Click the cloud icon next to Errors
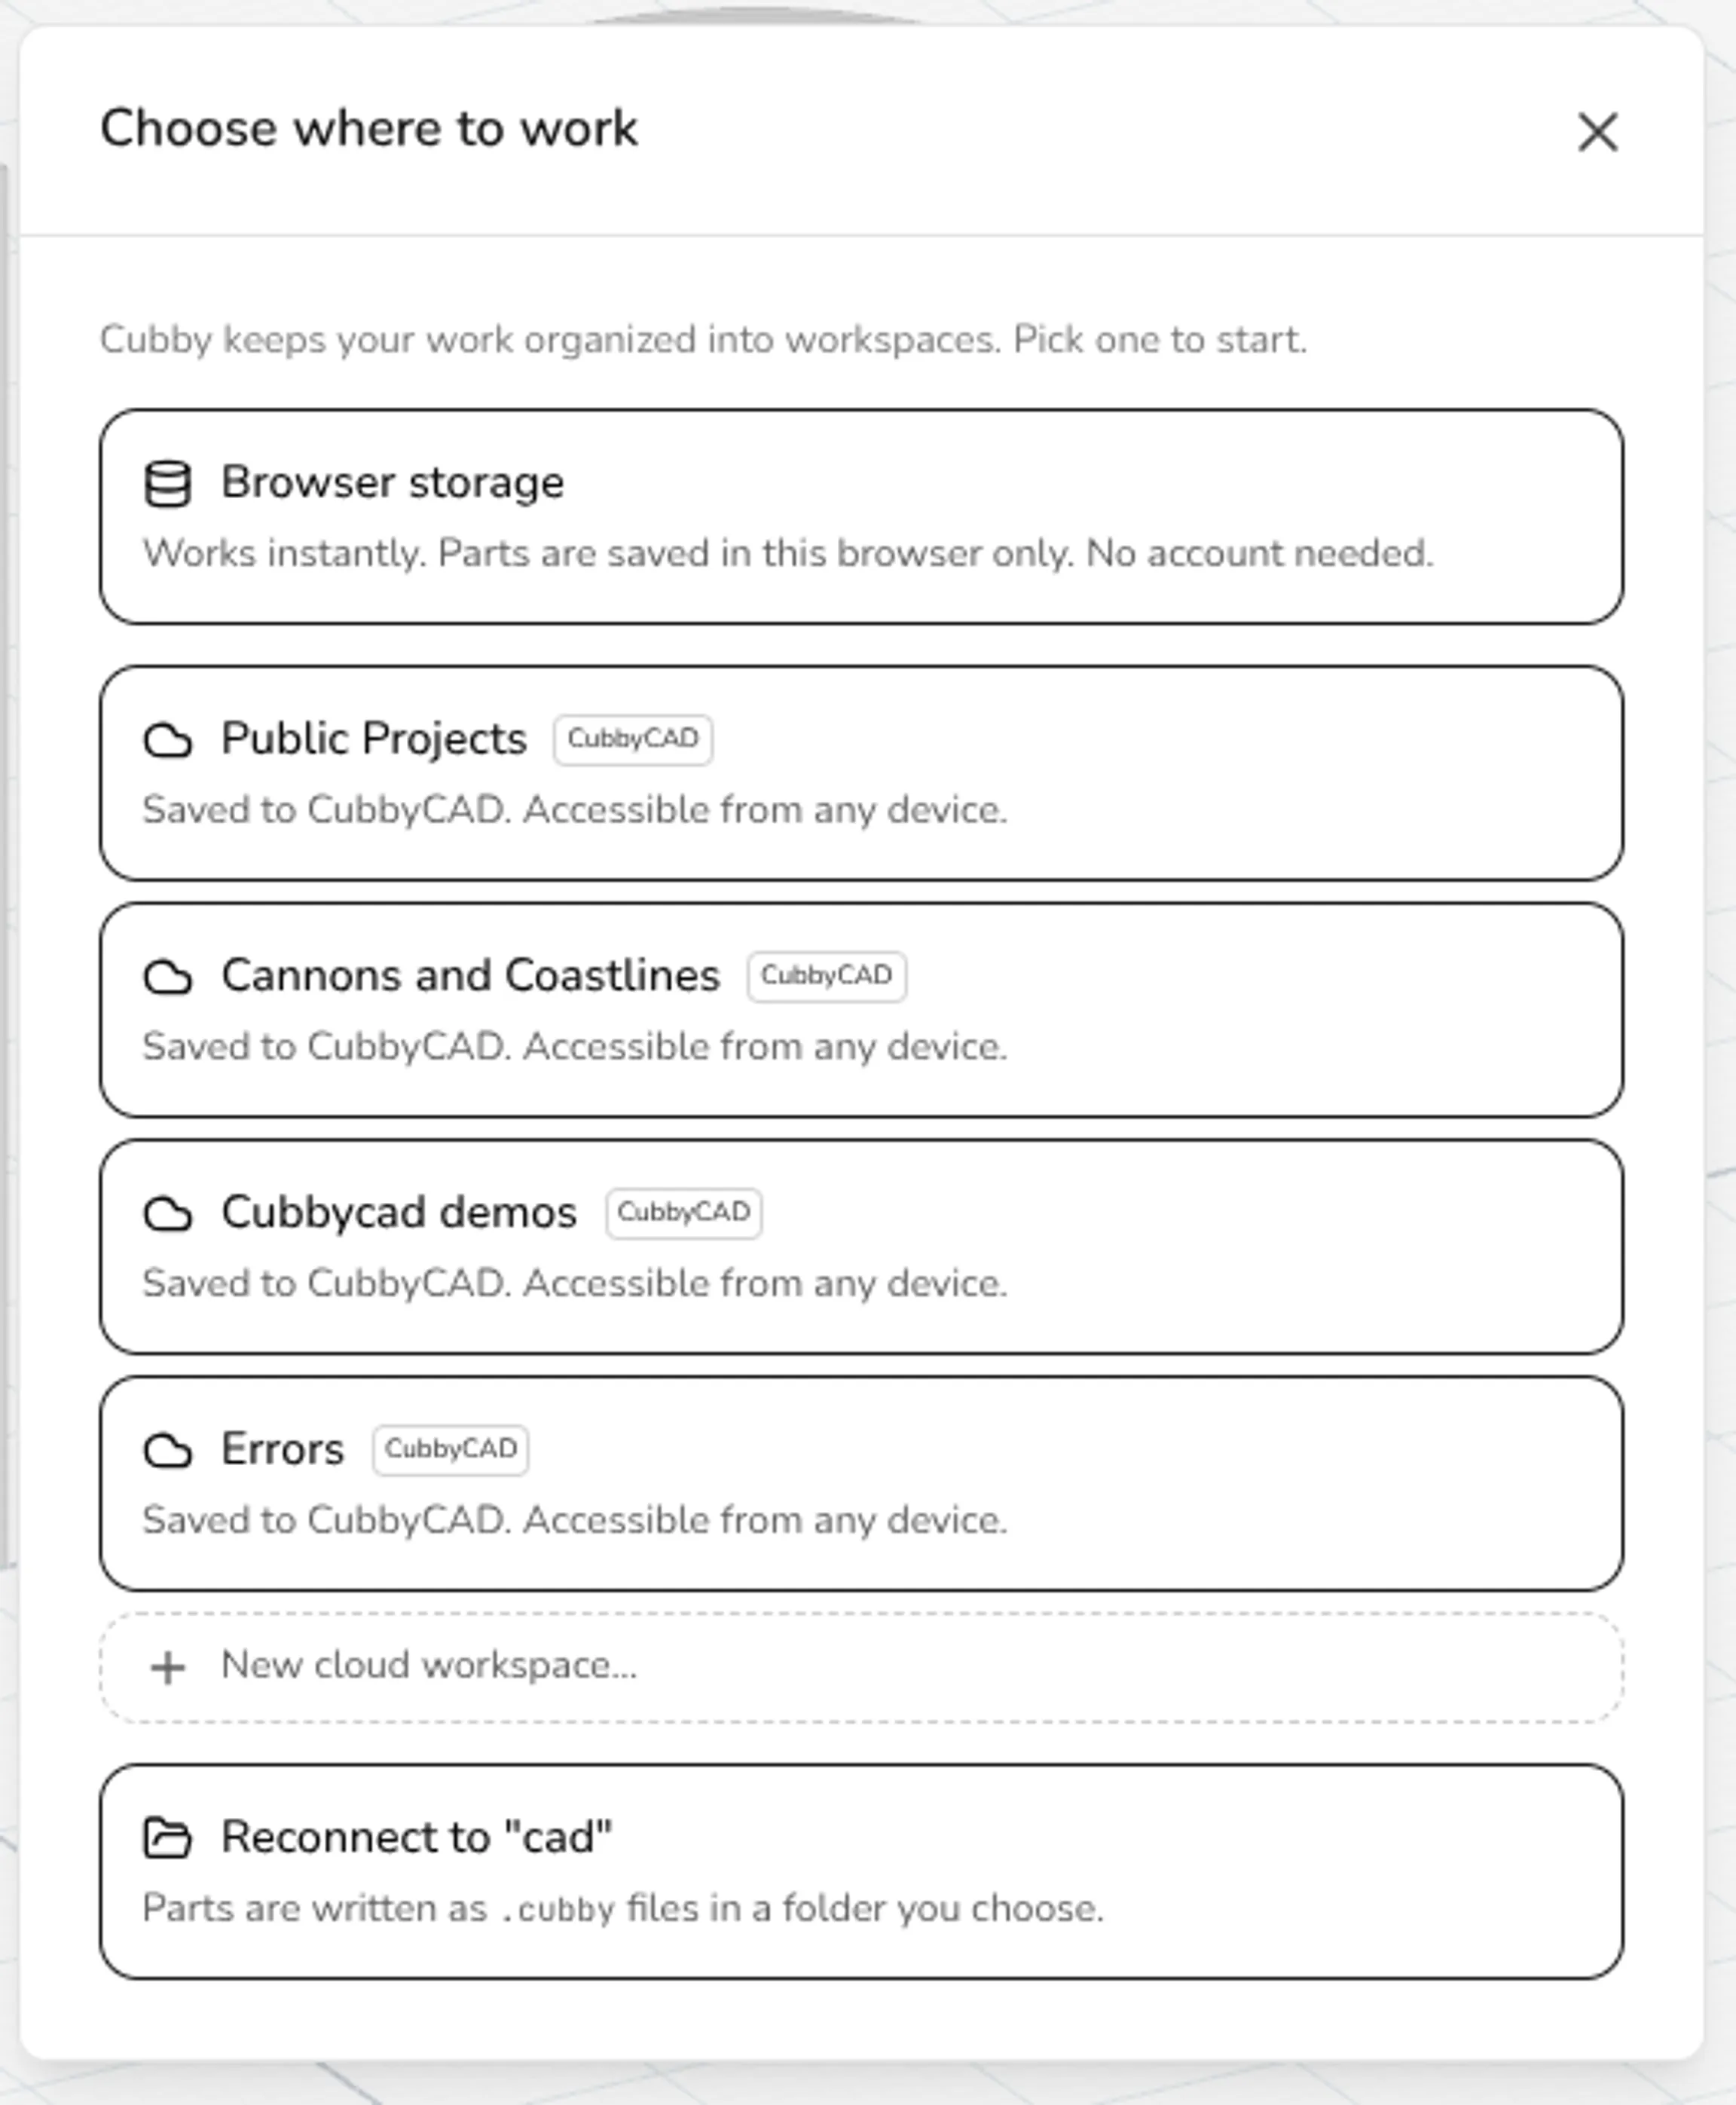The image size is (1736, 2105). pyautogui.click(x=168, y=1450)
